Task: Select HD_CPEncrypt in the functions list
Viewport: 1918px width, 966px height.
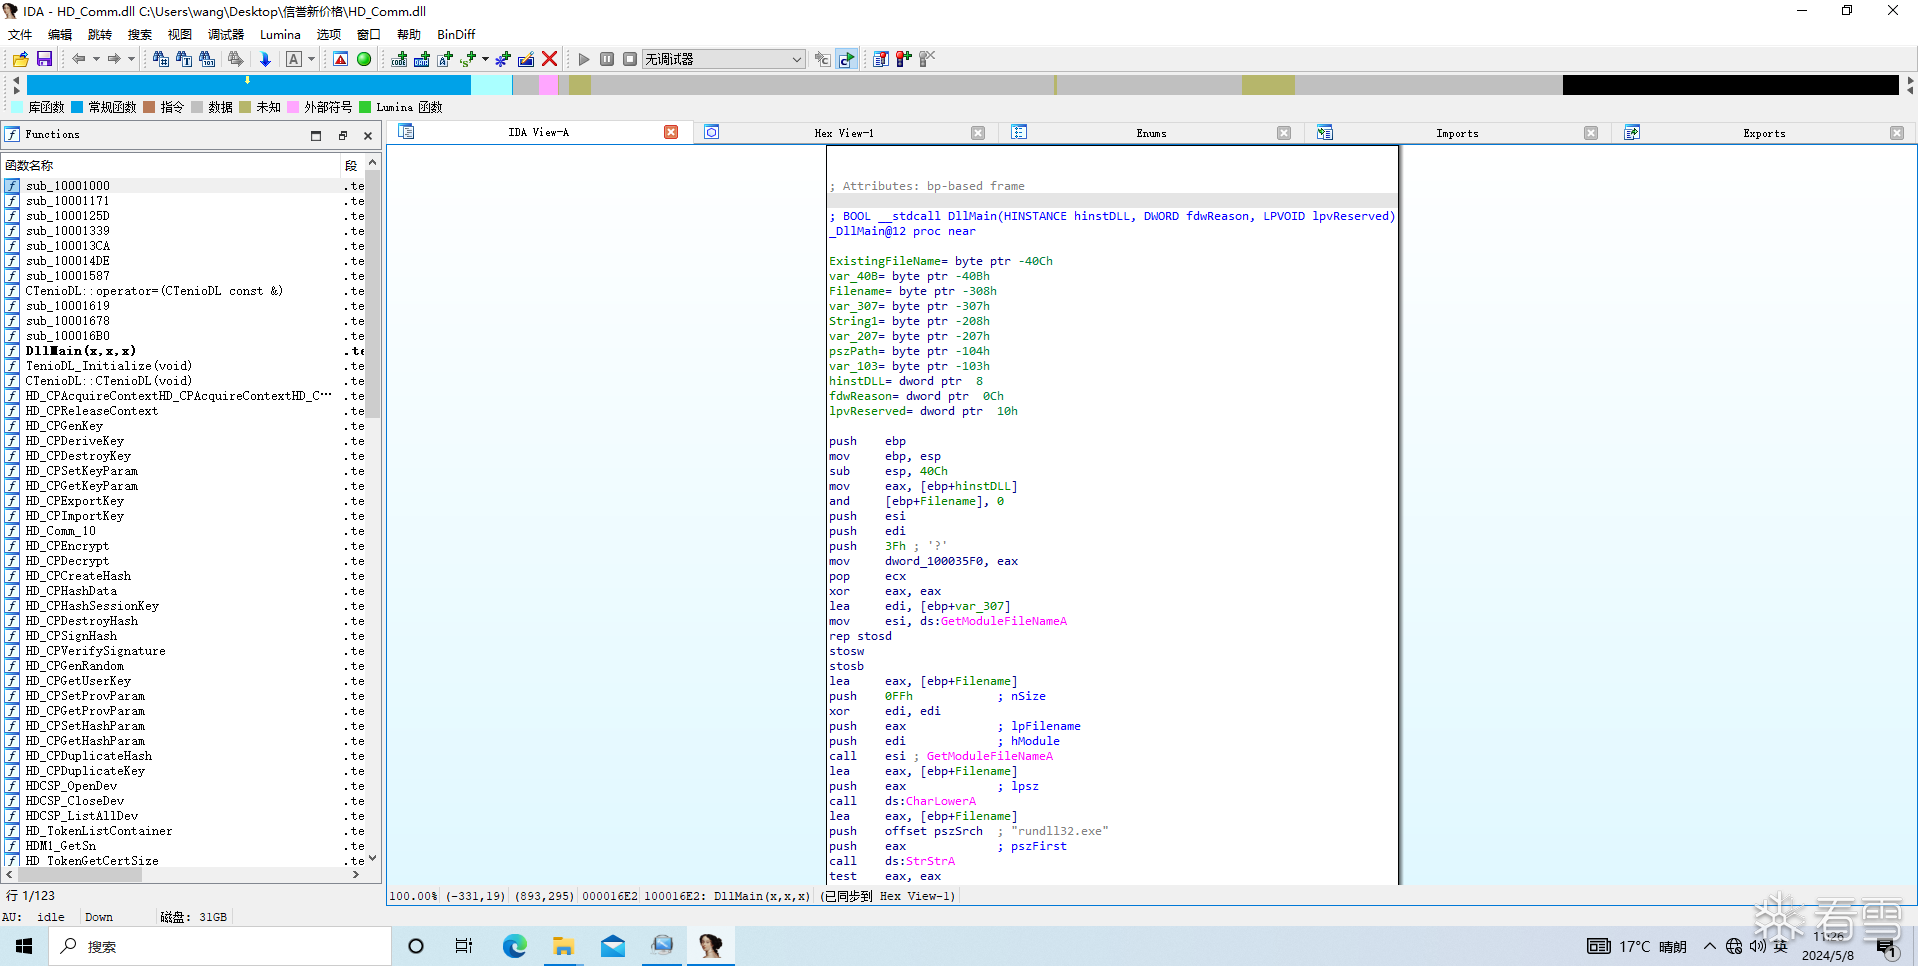Action: tap(67, 546)
